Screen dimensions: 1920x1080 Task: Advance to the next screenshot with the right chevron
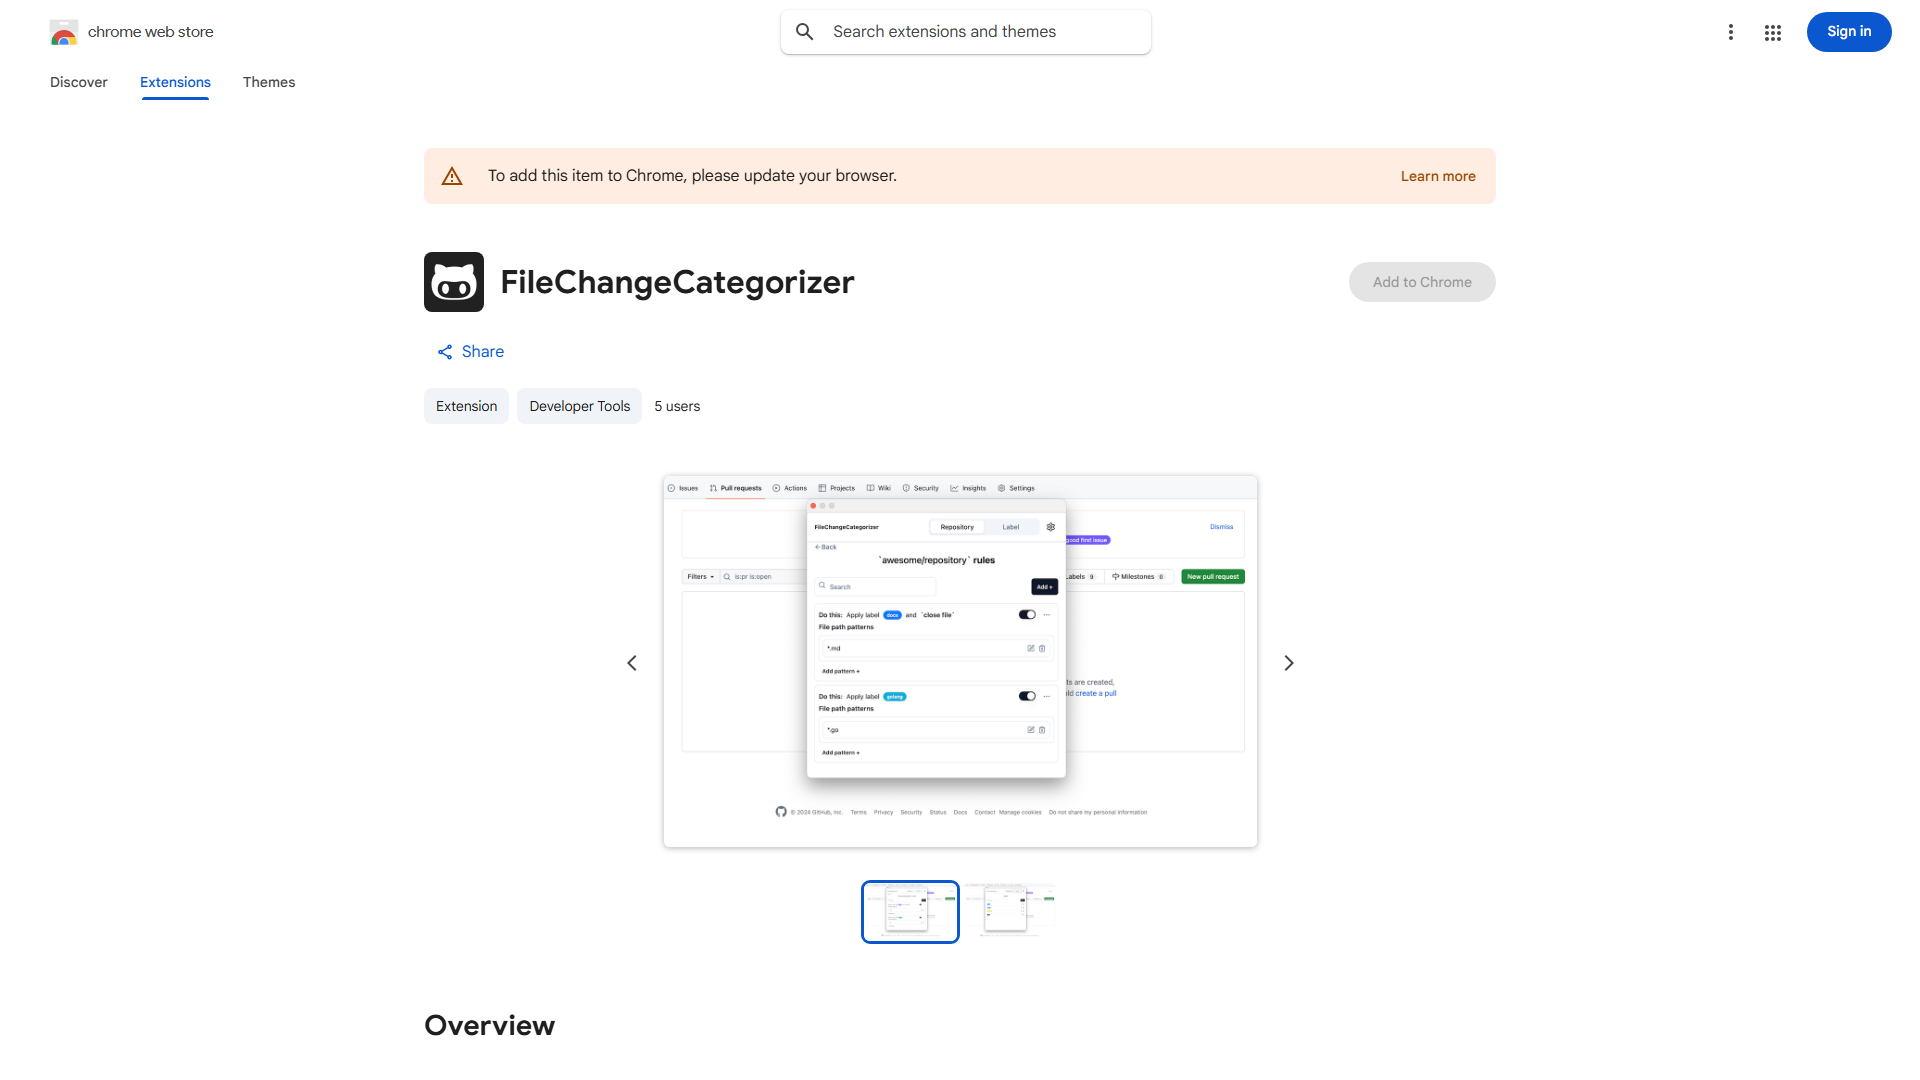[x=1288, y=662]
